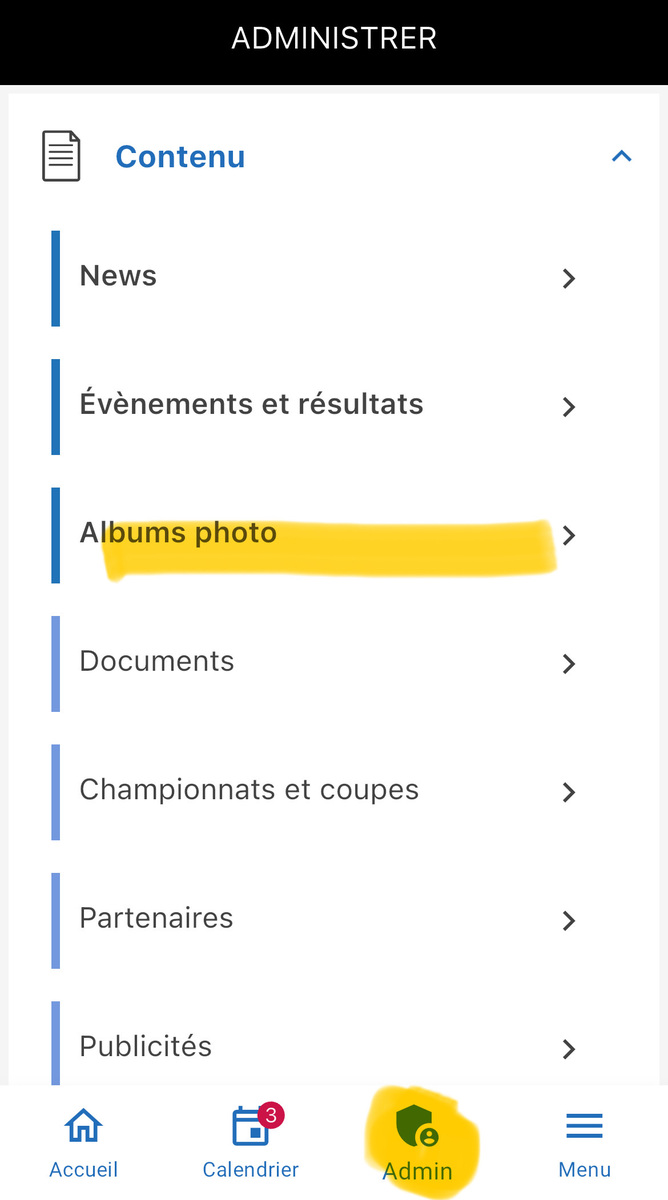Go to Publicités section

click(x=146, y=1046)
